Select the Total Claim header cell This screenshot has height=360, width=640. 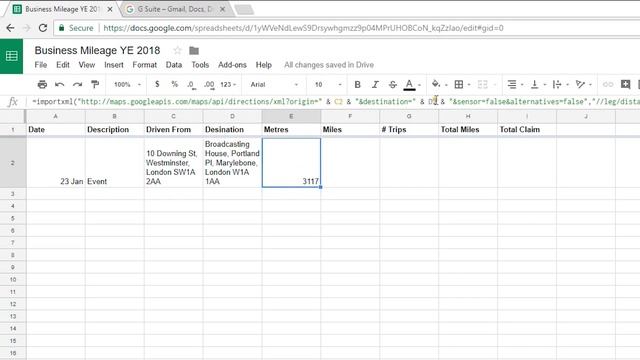[527, 130]
